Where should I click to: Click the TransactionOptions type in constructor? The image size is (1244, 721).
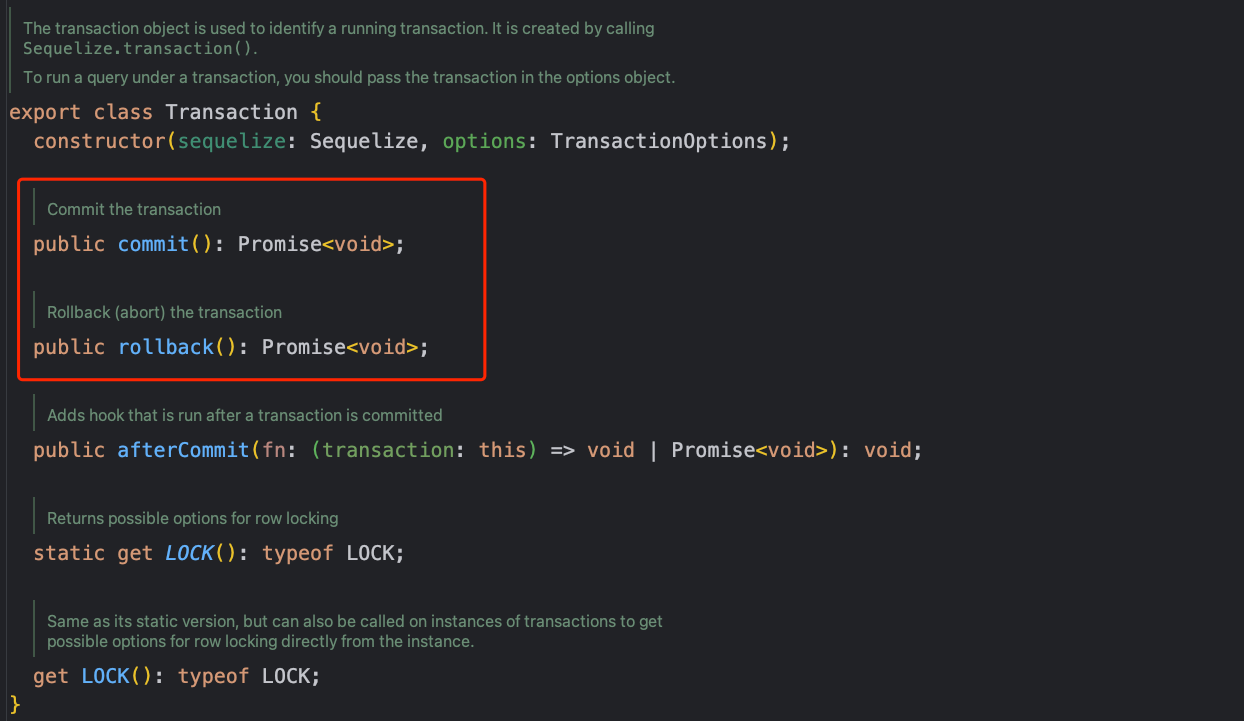point(658,141)
